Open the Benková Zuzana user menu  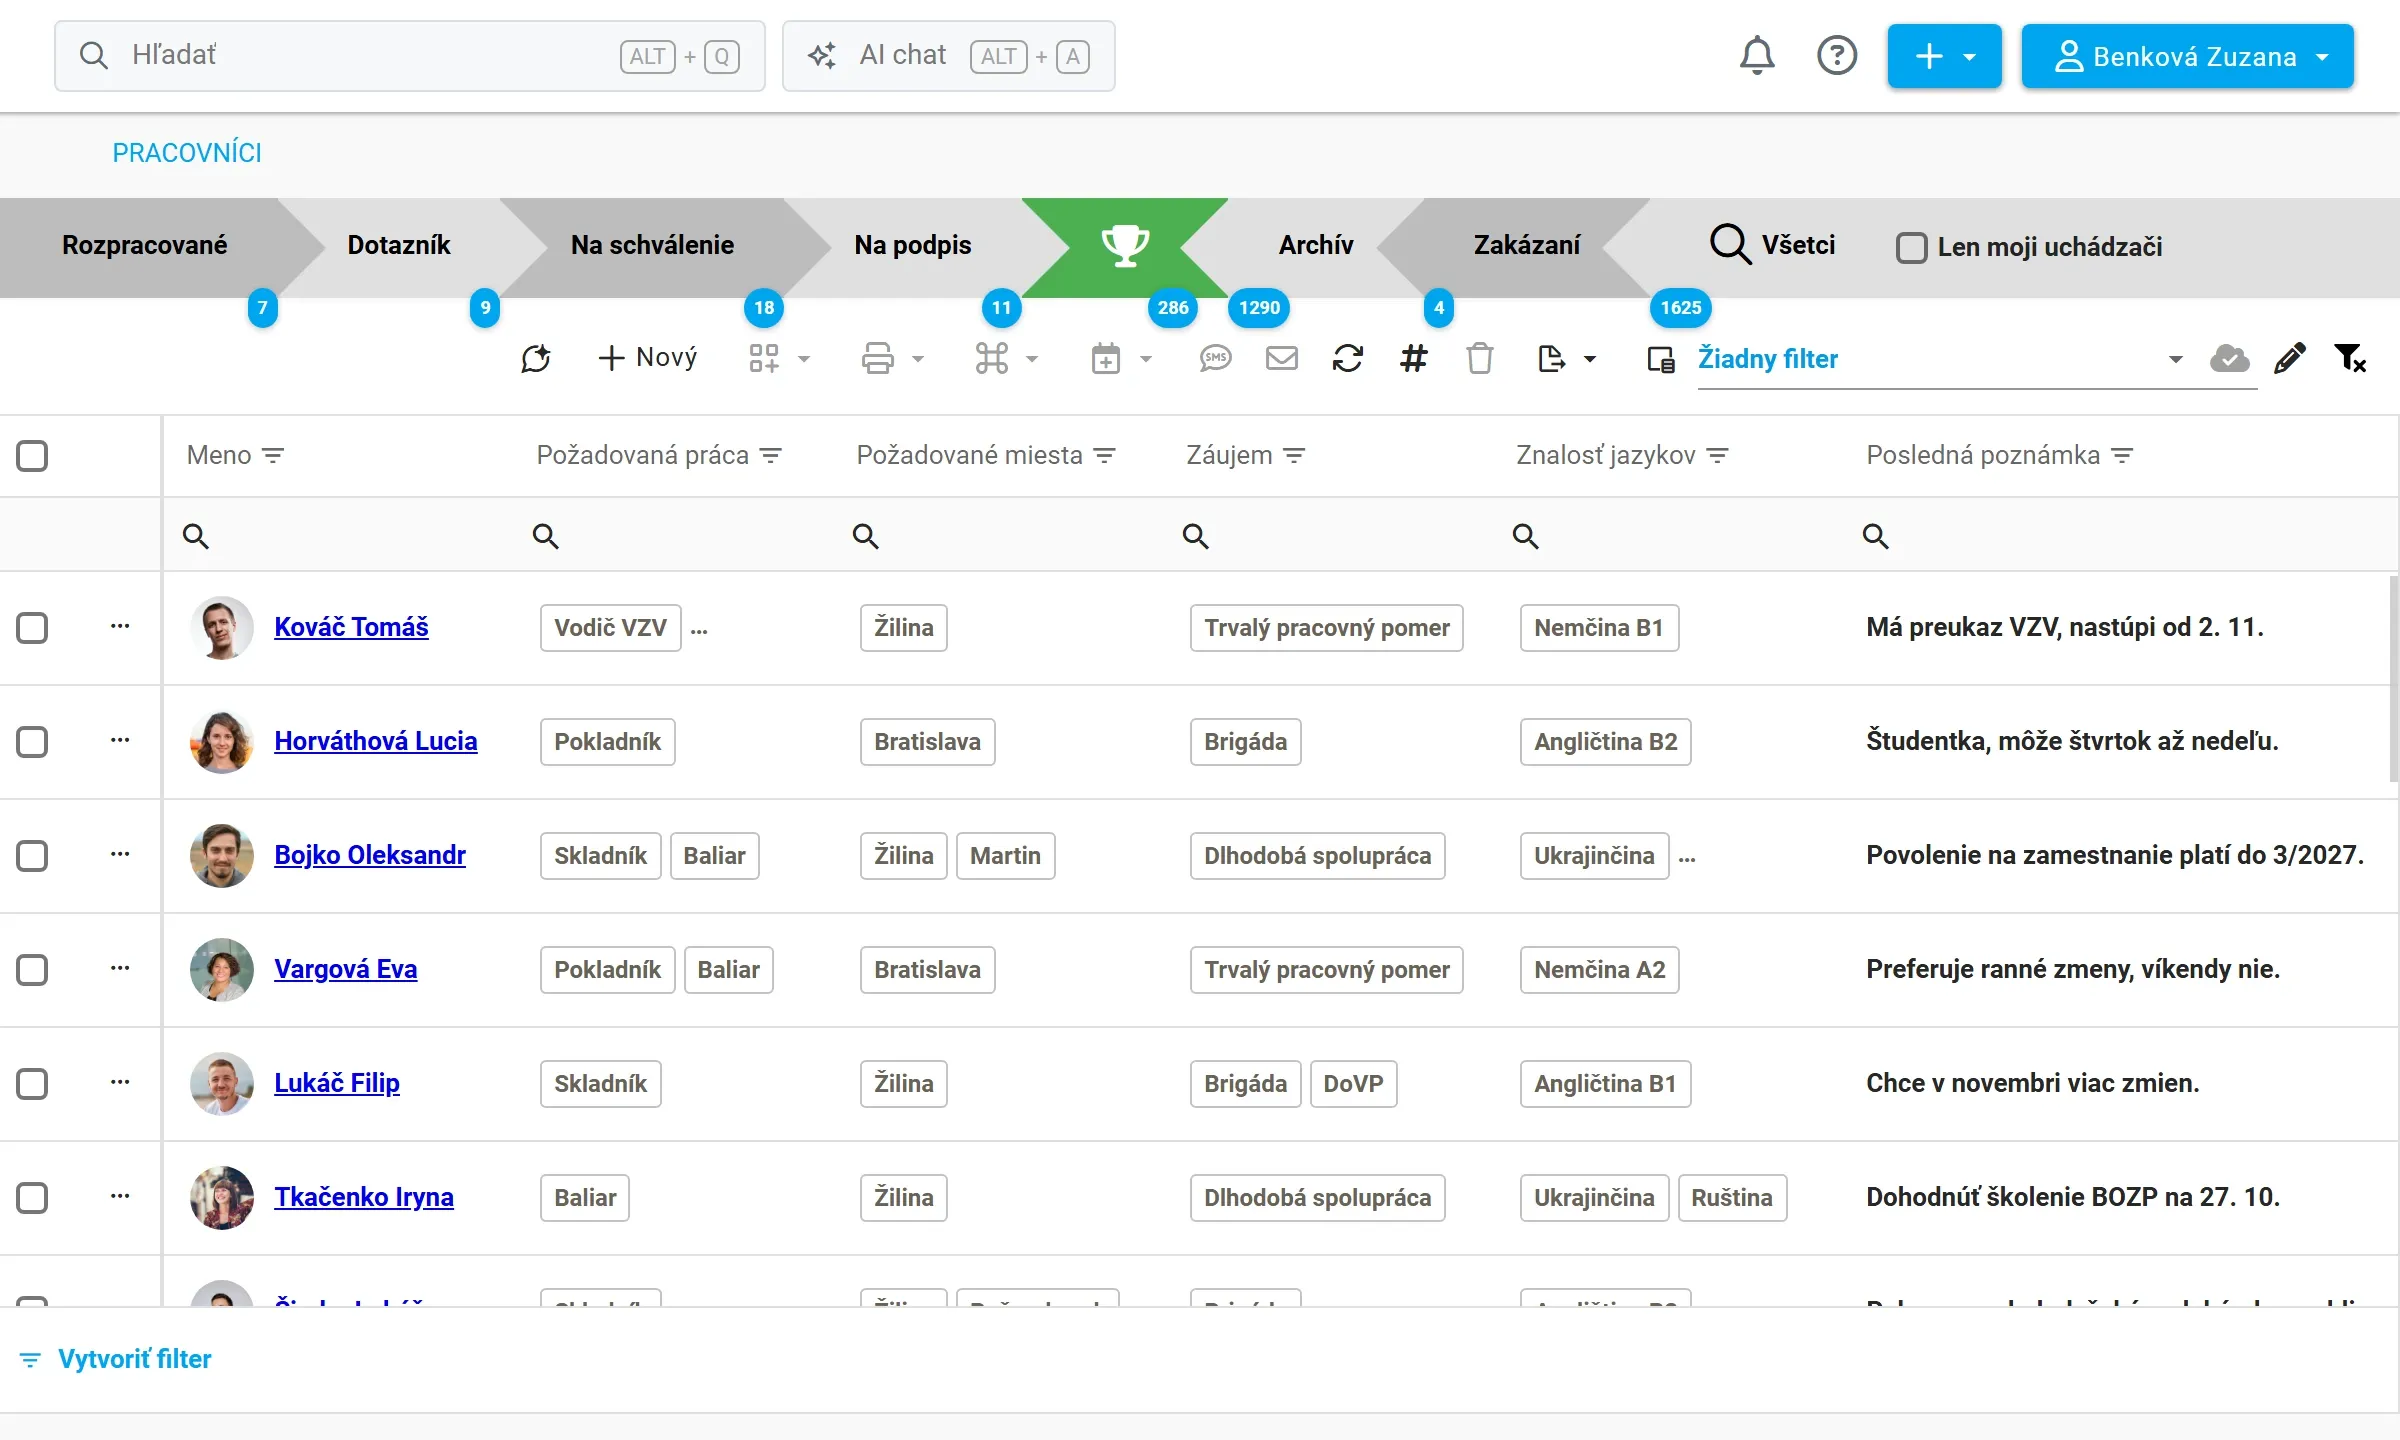[2187, 56]
